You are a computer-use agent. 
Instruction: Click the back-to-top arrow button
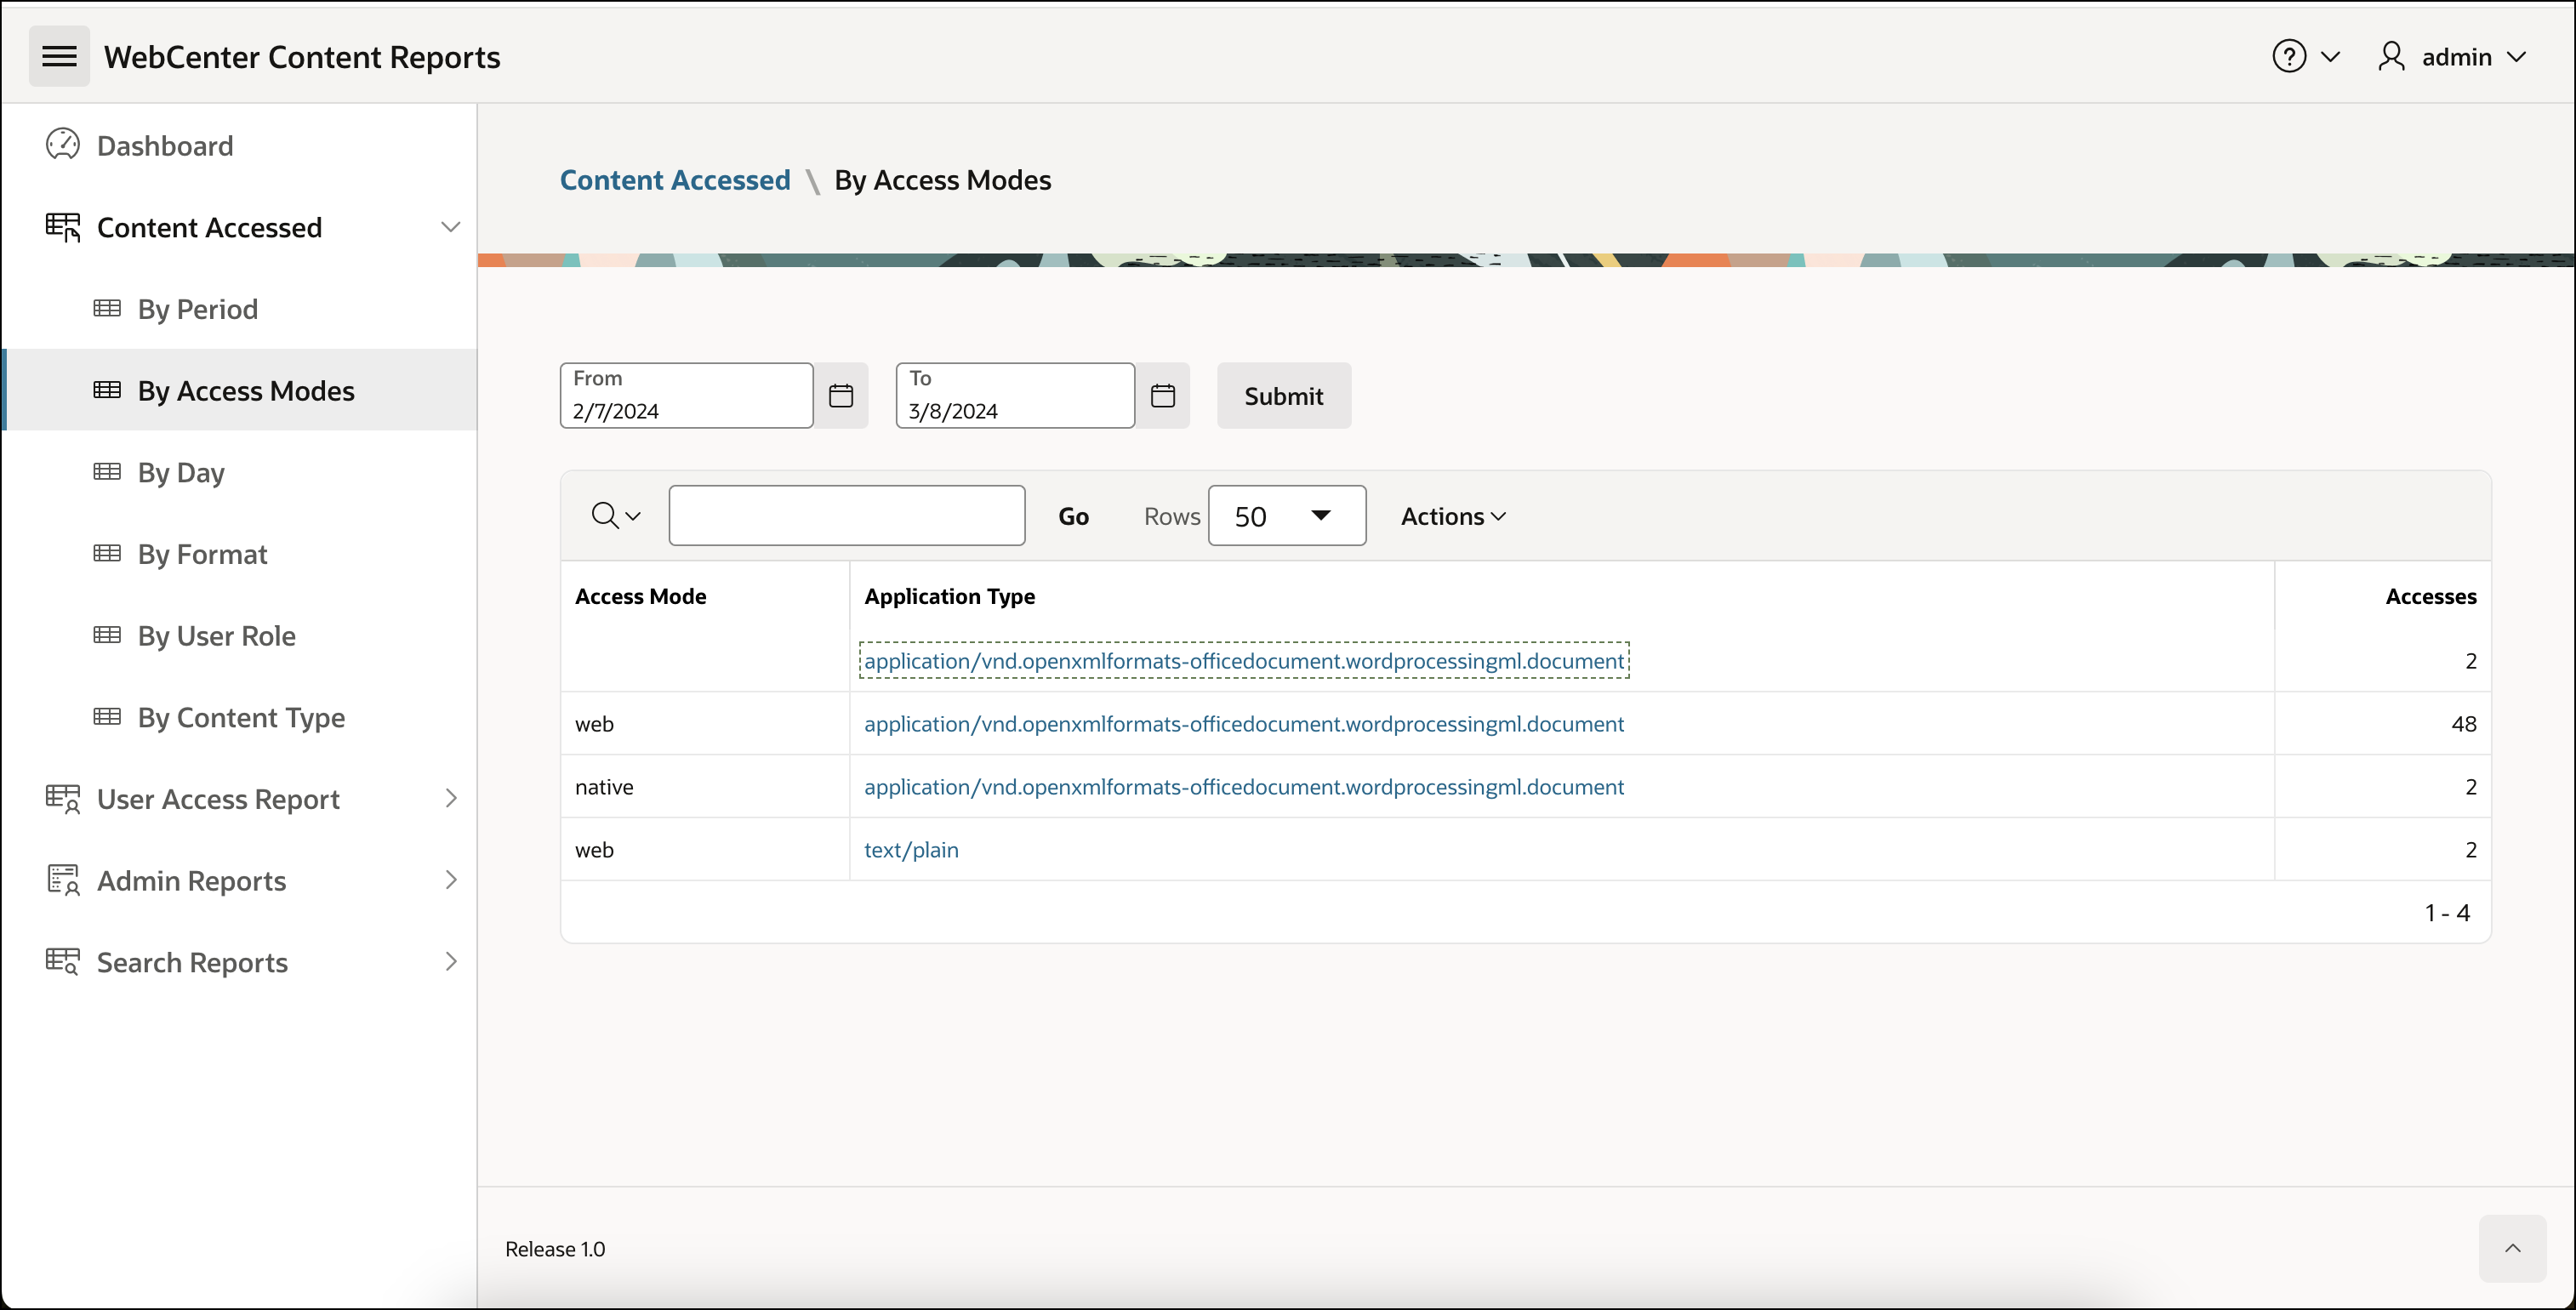point(2512,1248)
